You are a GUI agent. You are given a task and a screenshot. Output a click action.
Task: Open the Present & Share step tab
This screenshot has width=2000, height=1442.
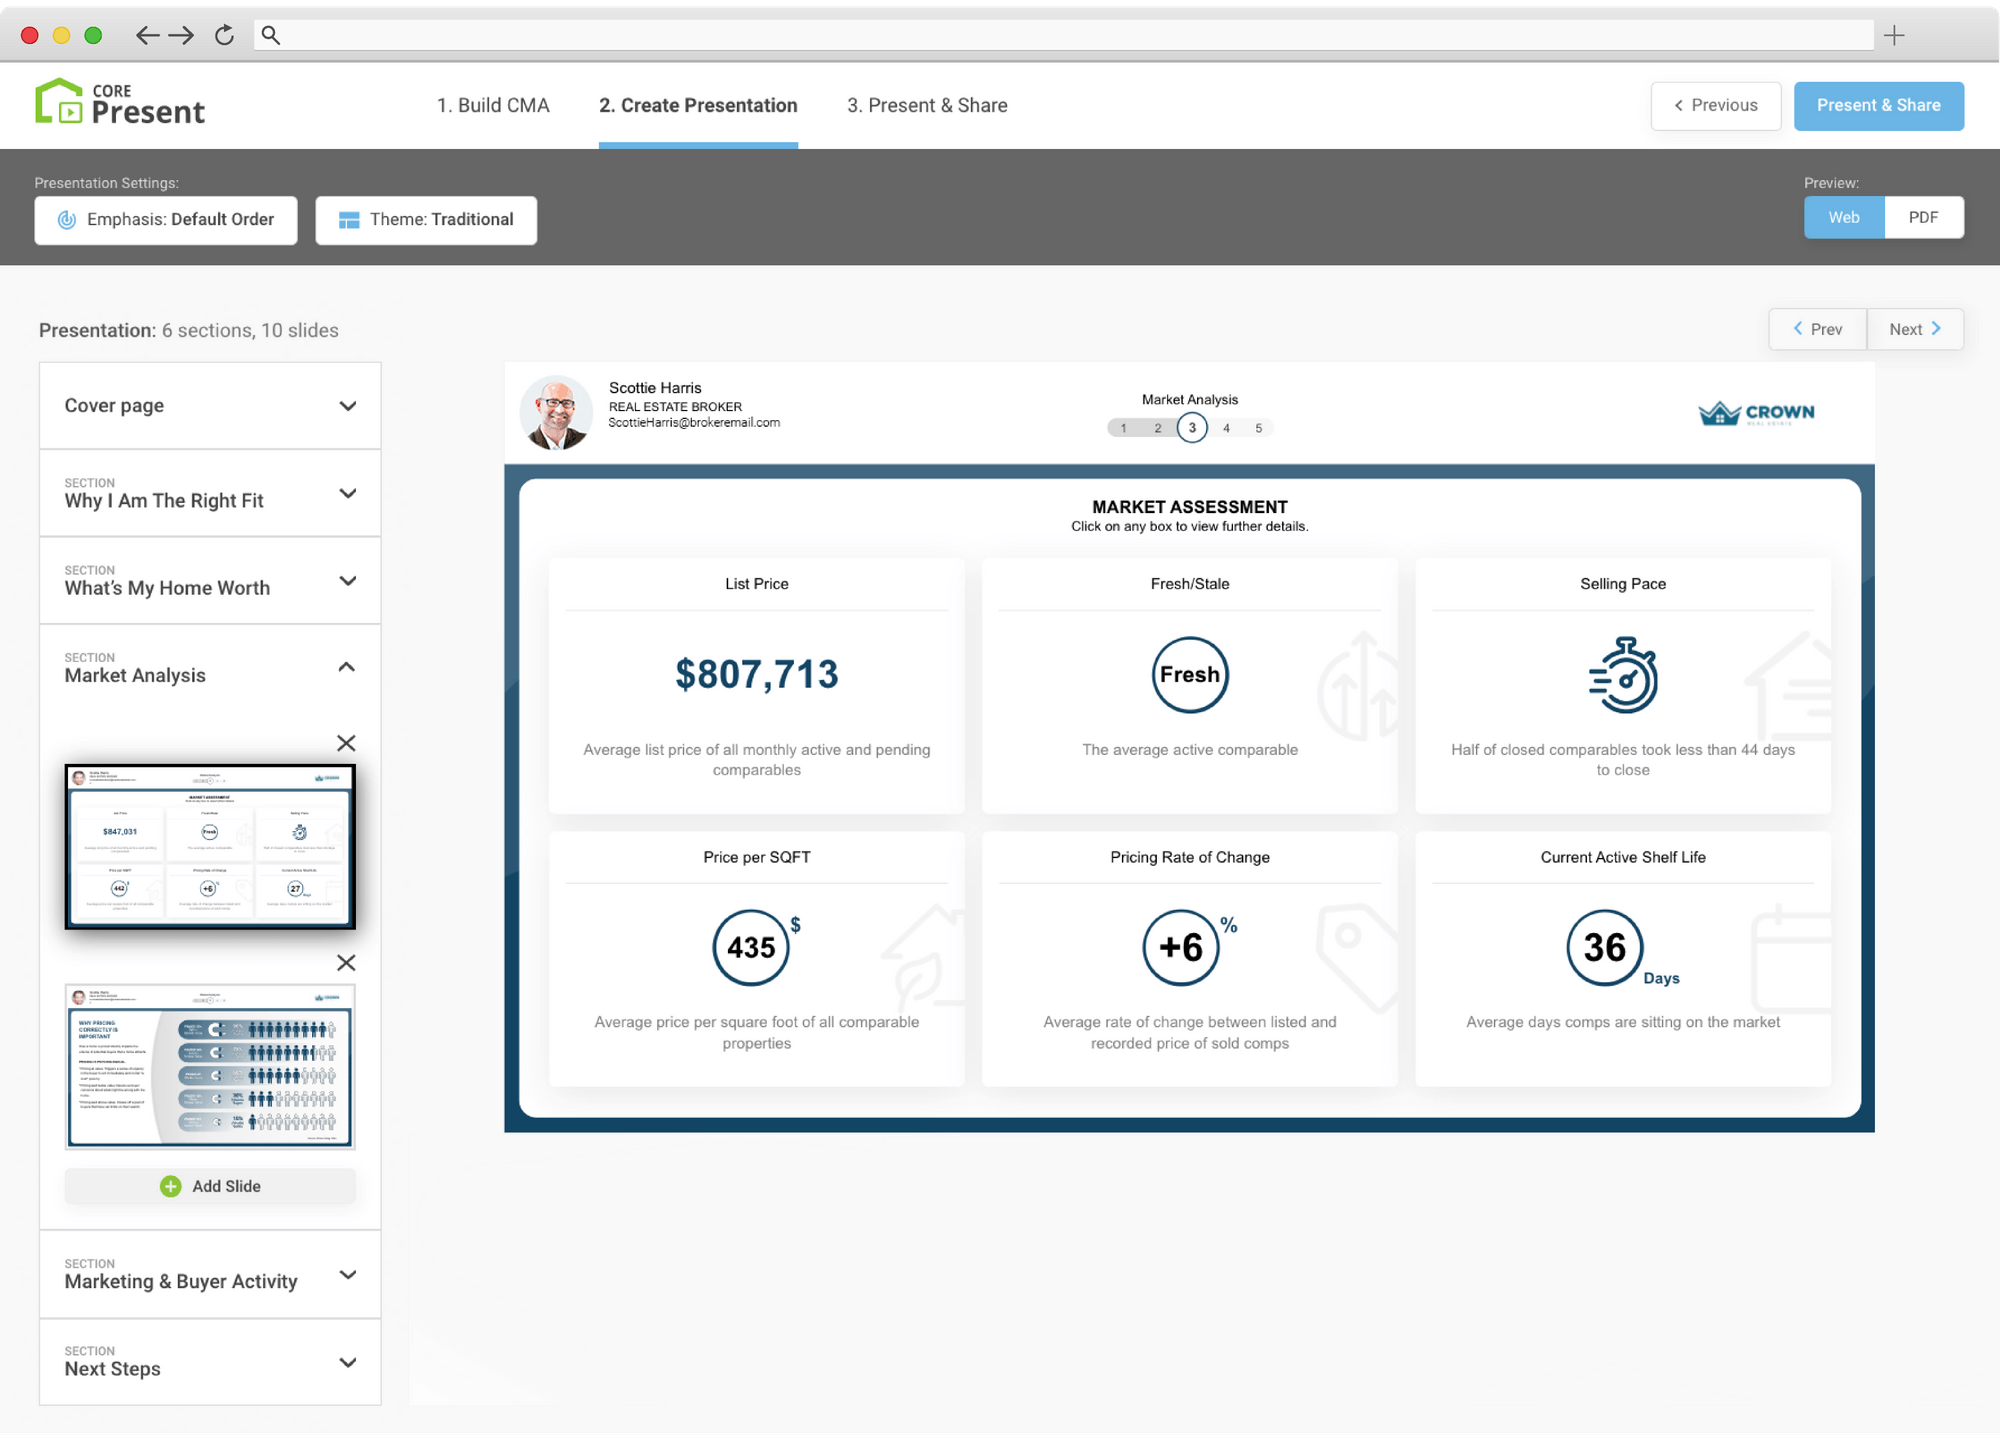point(926,105)
